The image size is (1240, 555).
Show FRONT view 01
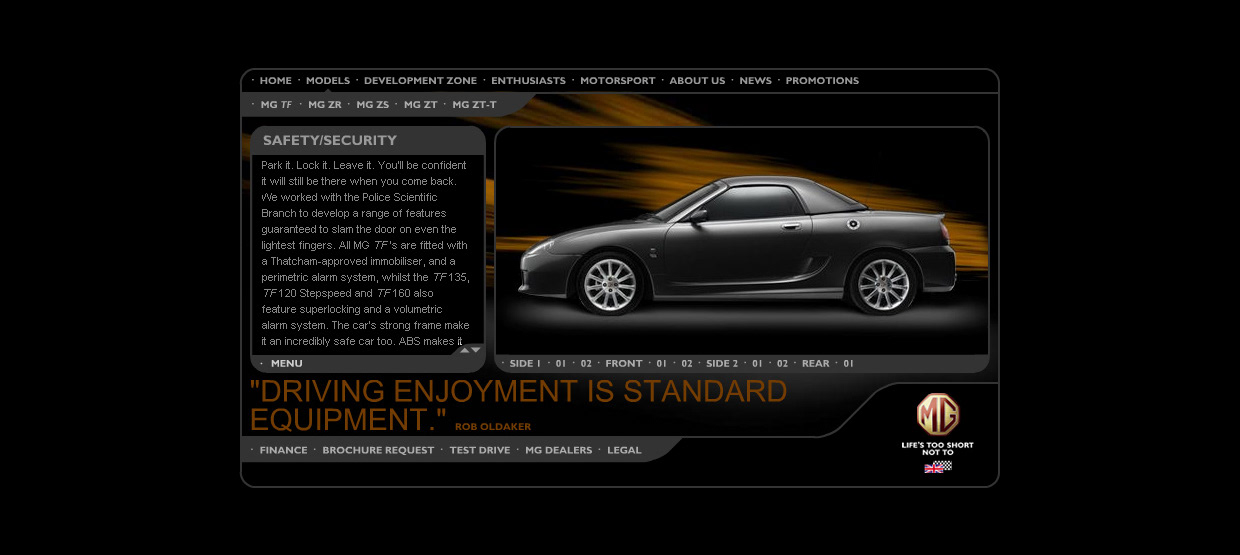pyautogui.click(x=662, y=364)
